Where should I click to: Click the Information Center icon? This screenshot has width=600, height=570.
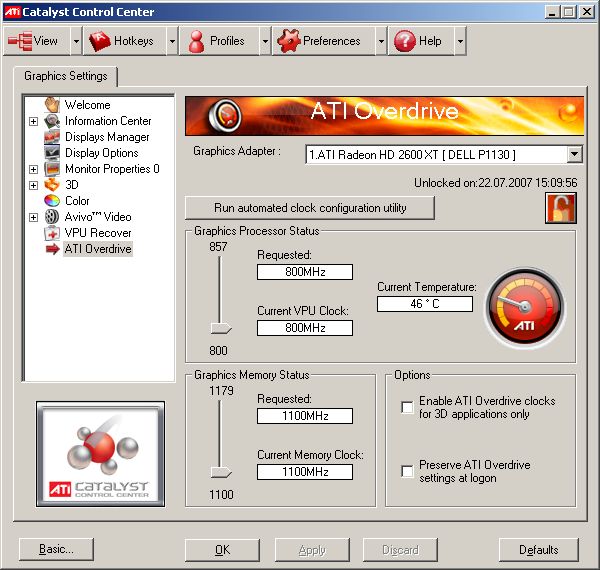[52, 121]
